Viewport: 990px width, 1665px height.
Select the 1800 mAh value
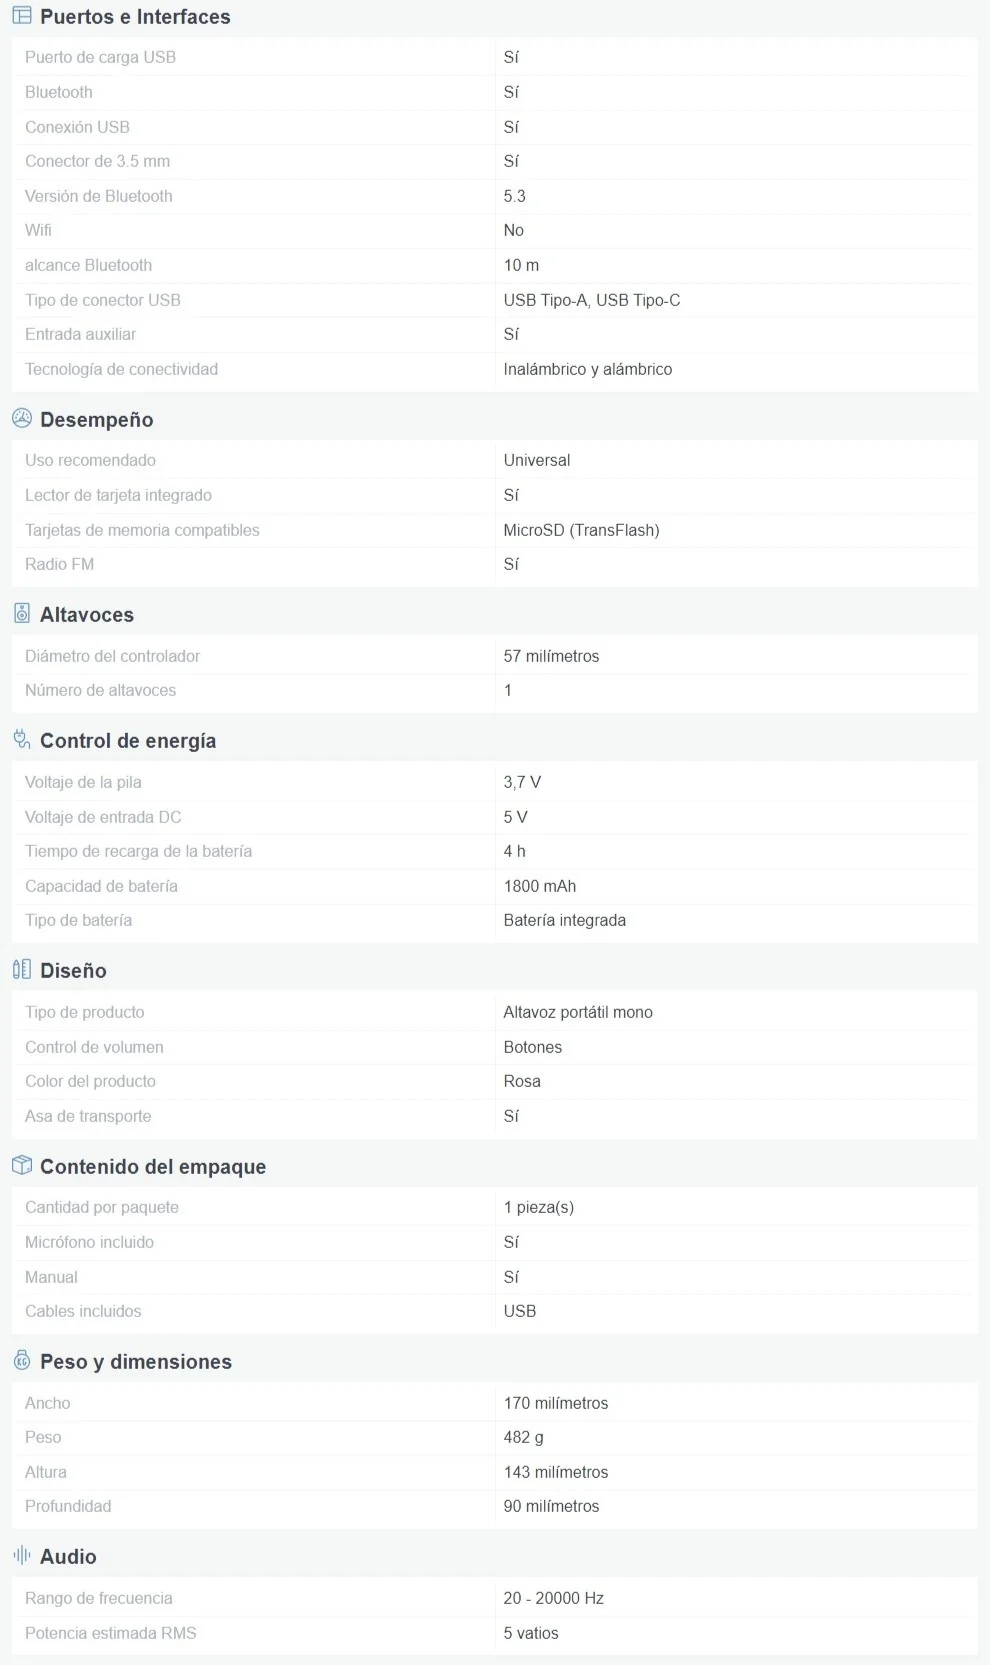click(x=540, y=886)
